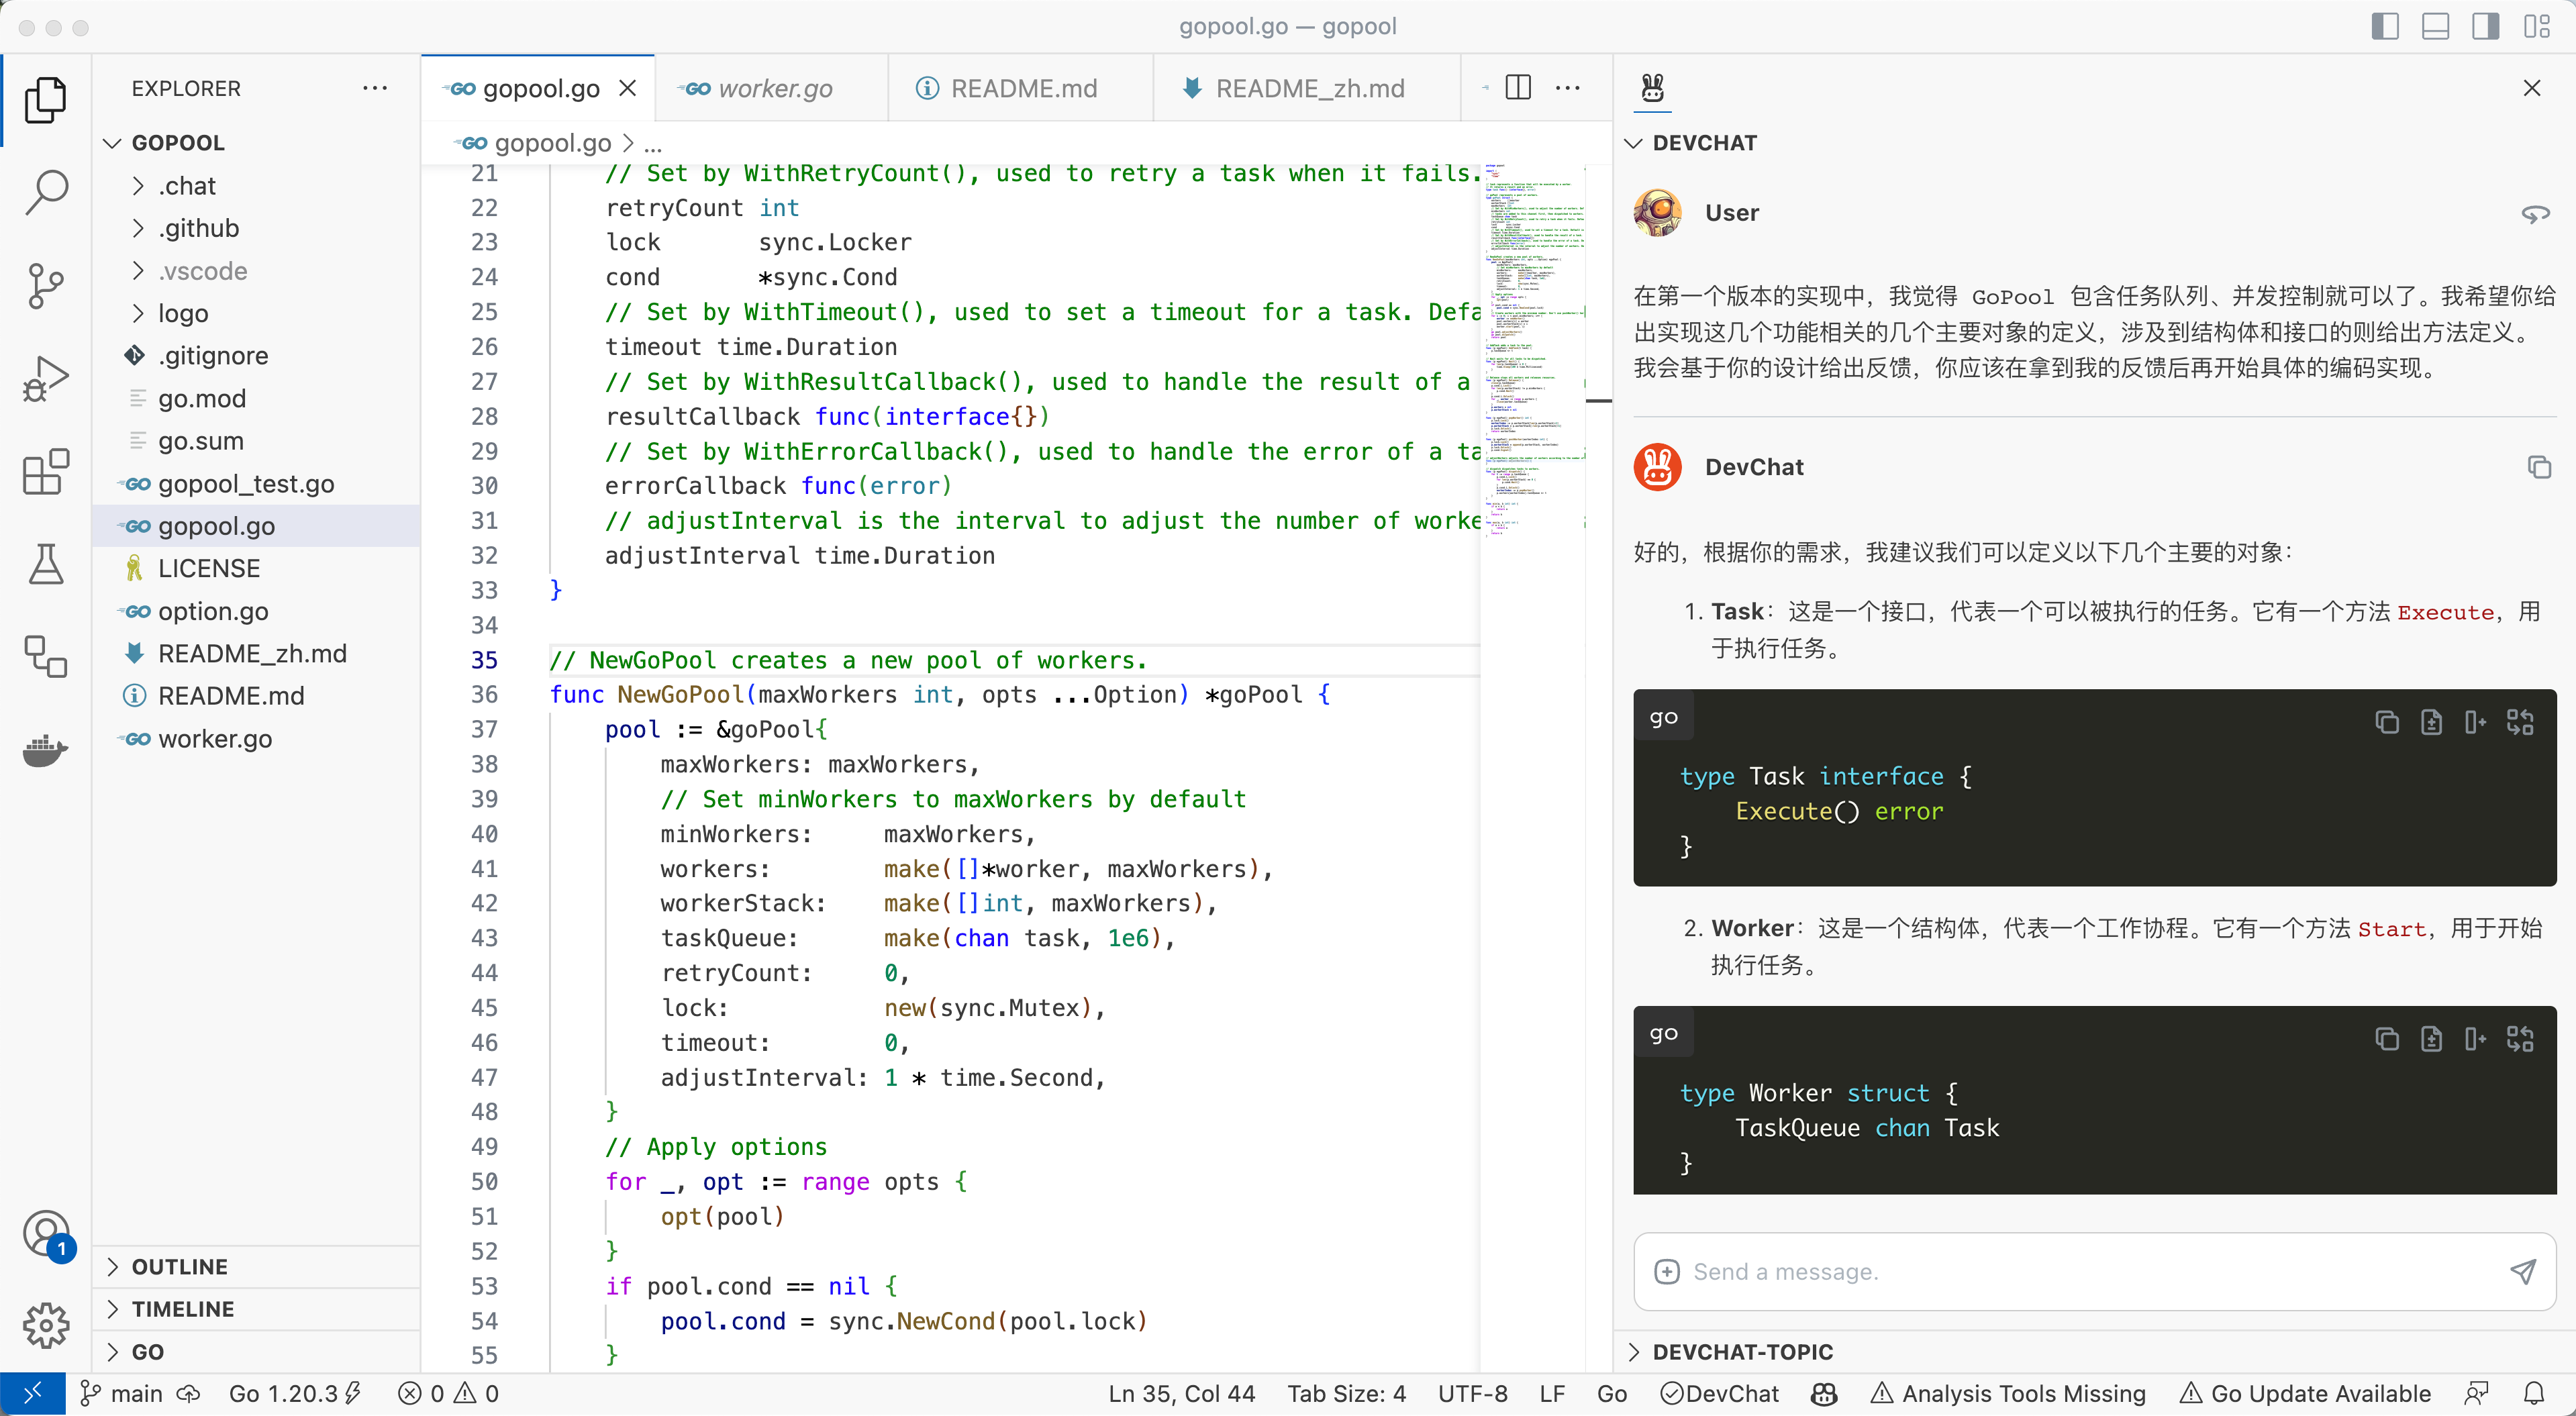
Task: Open the Docker view in activity bar
Action: pos(46,750)
